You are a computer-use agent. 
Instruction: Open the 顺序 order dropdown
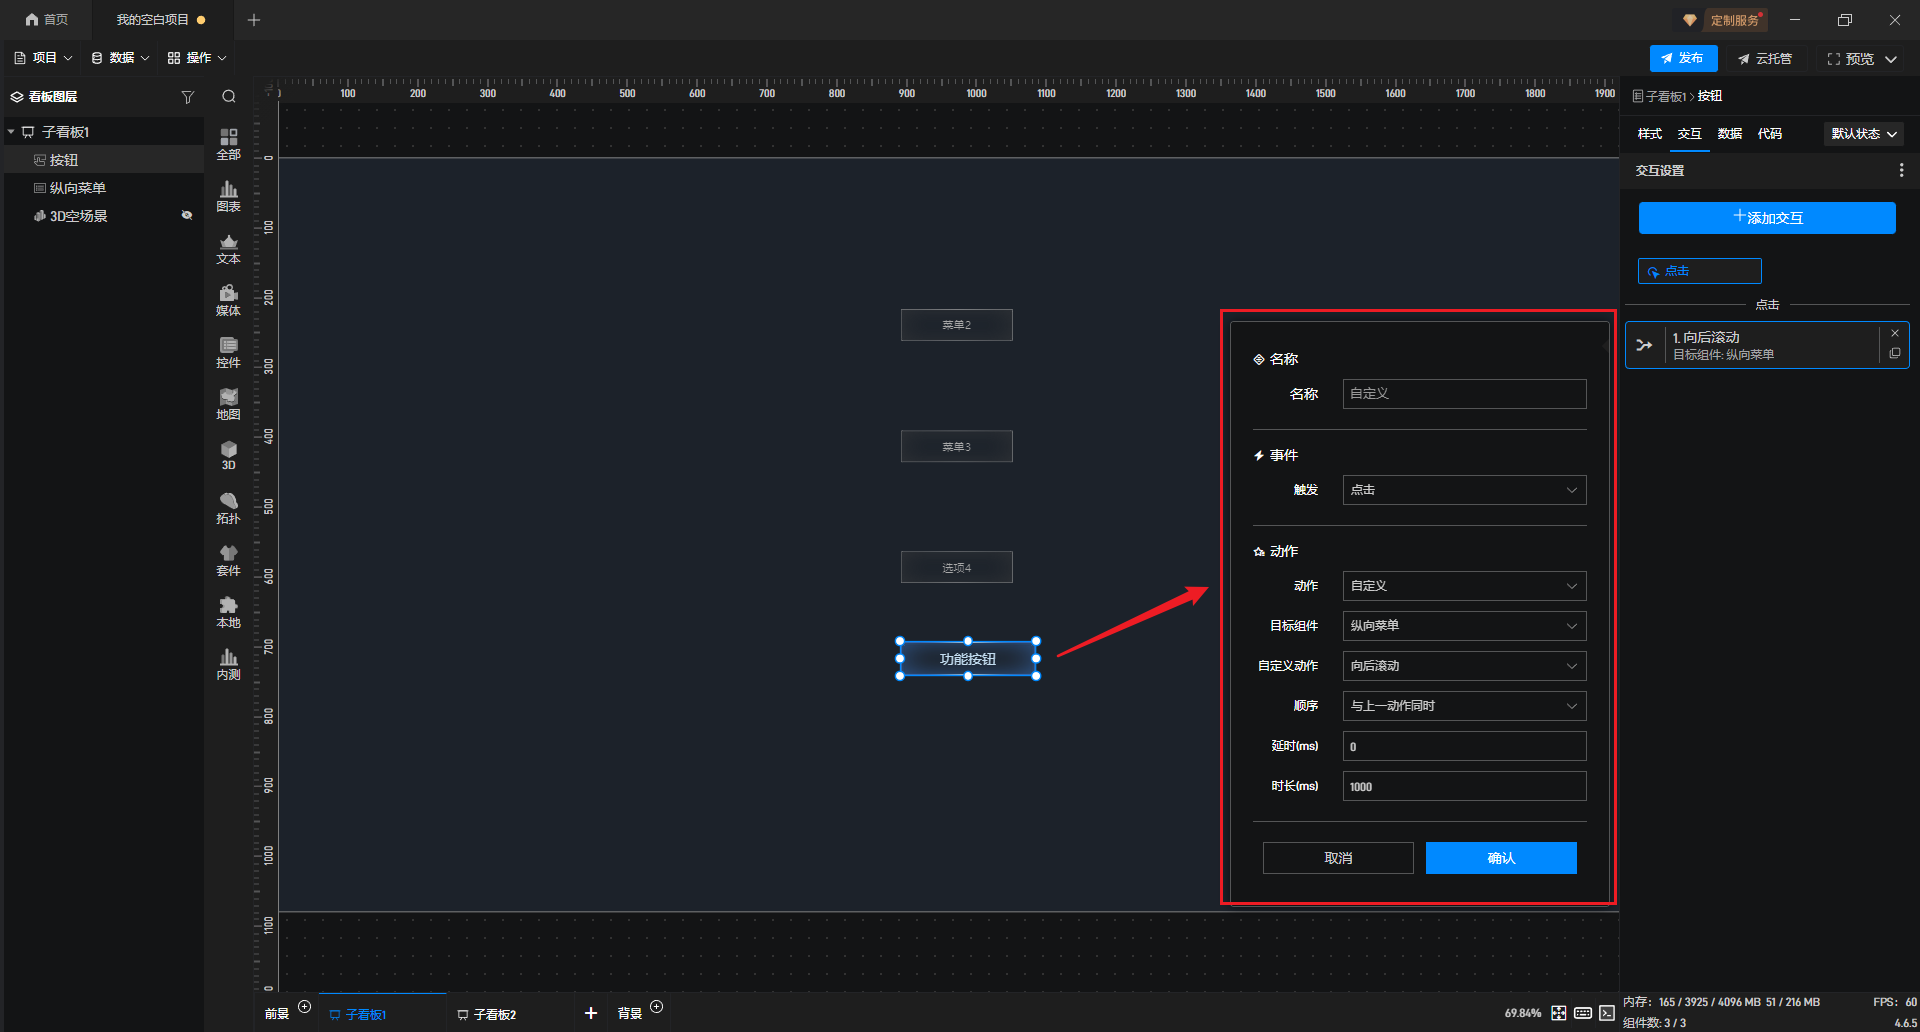[x=1463, y=706]
